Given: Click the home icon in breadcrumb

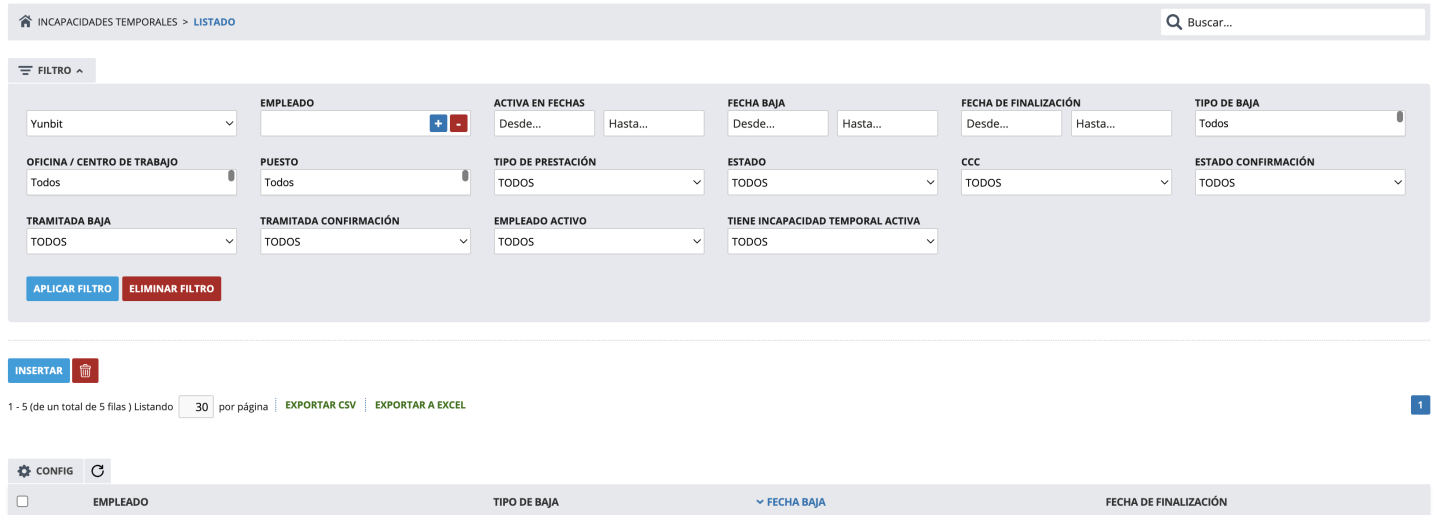Looking at the screenshot, I should click(26, 21).
